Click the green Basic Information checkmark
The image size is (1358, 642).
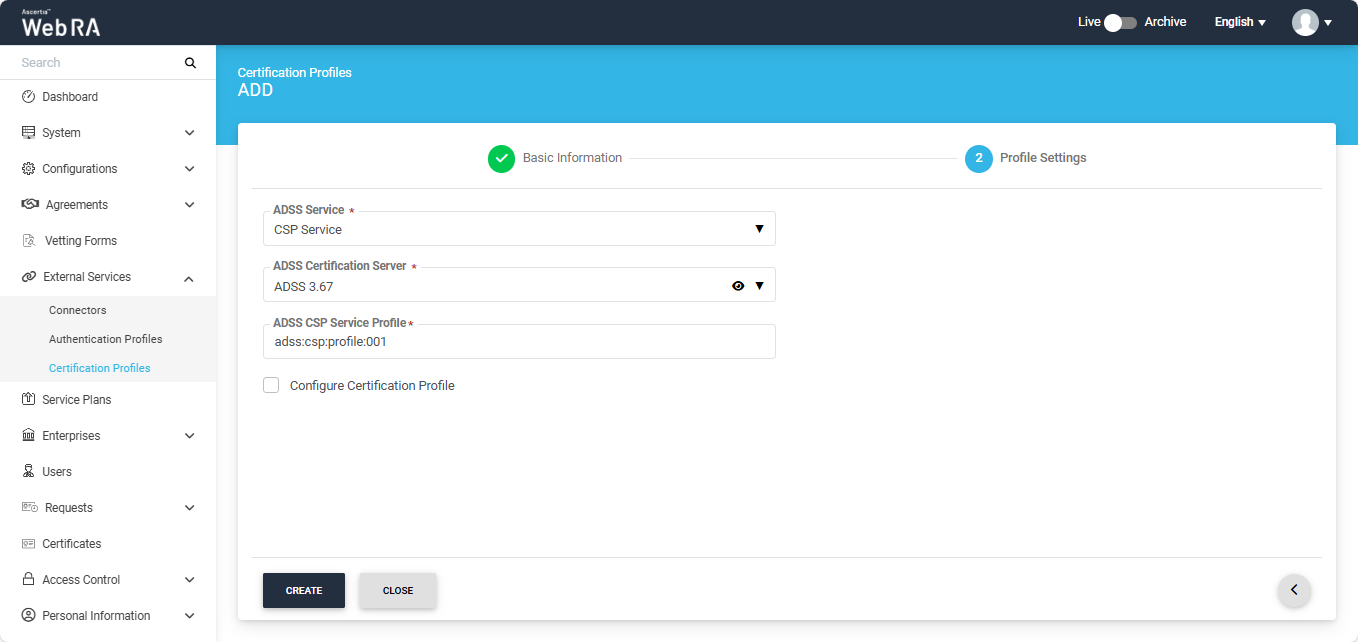(x=501, y=158)
